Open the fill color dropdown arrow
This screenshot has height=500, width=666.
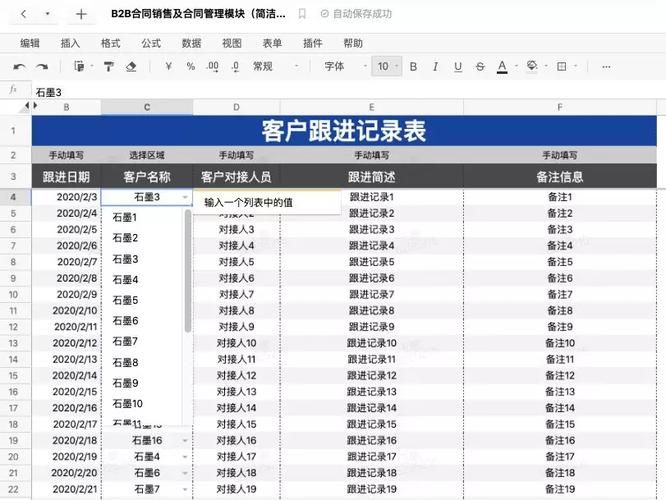click(546, 66)
